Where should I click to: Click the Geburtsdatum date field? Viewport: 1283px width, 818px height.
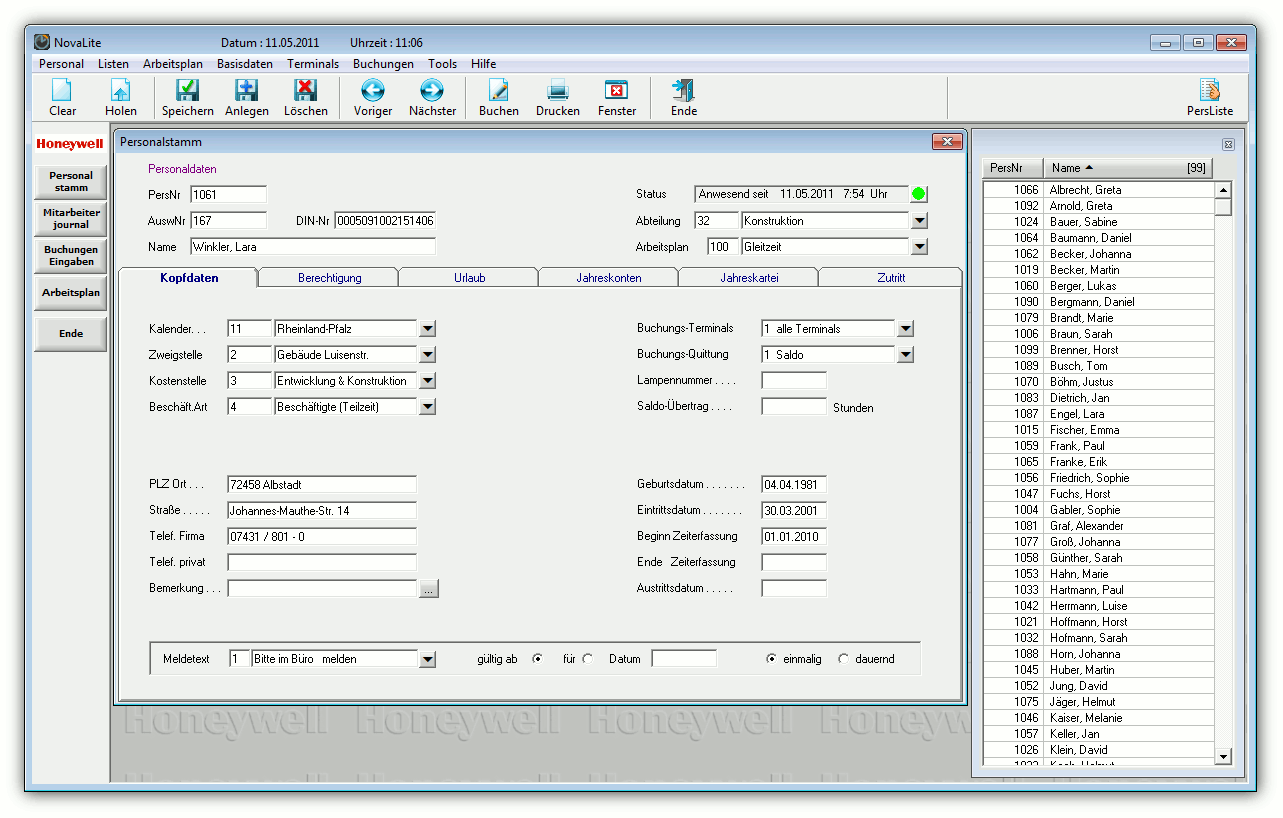(793, 484)
